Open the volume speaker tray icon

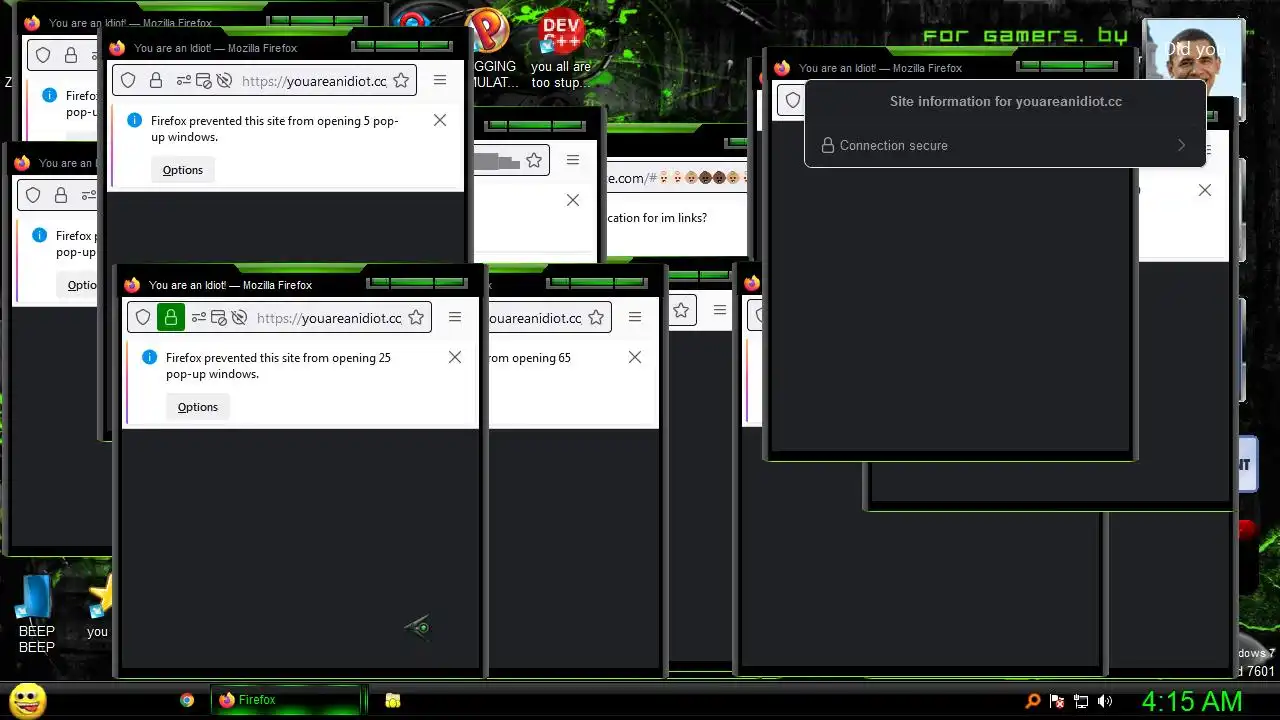tap(1105, 701)
